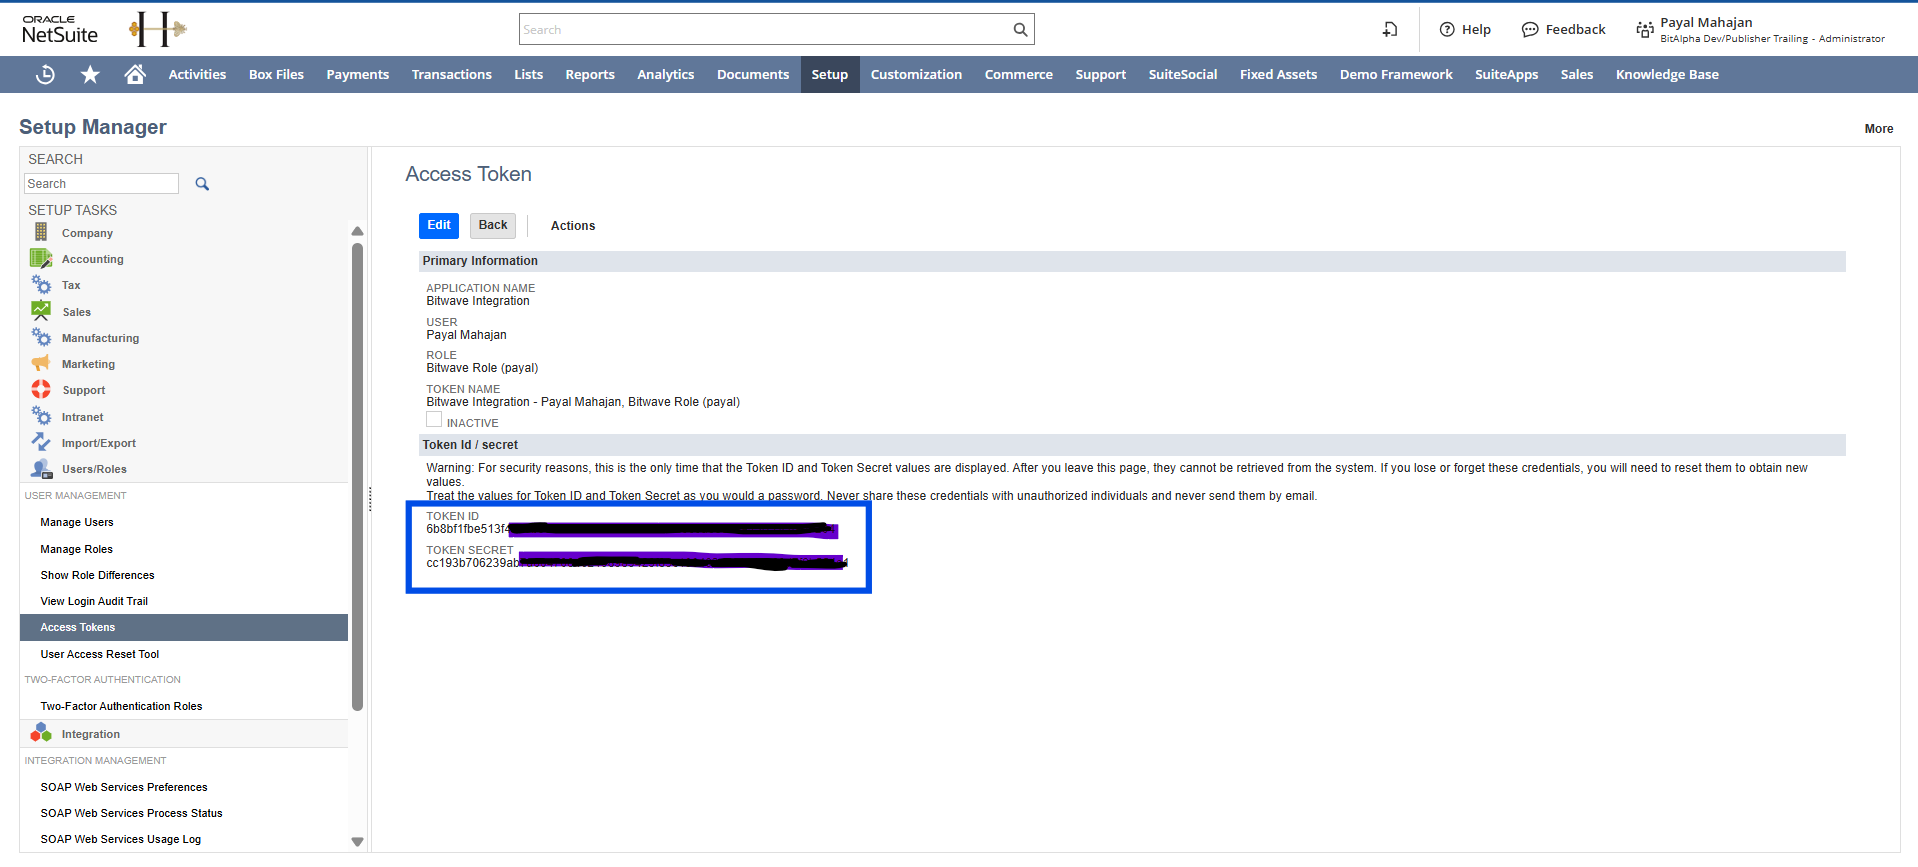
Task: Open SOAP Web Services Process Status
Action: coord(132,813)
